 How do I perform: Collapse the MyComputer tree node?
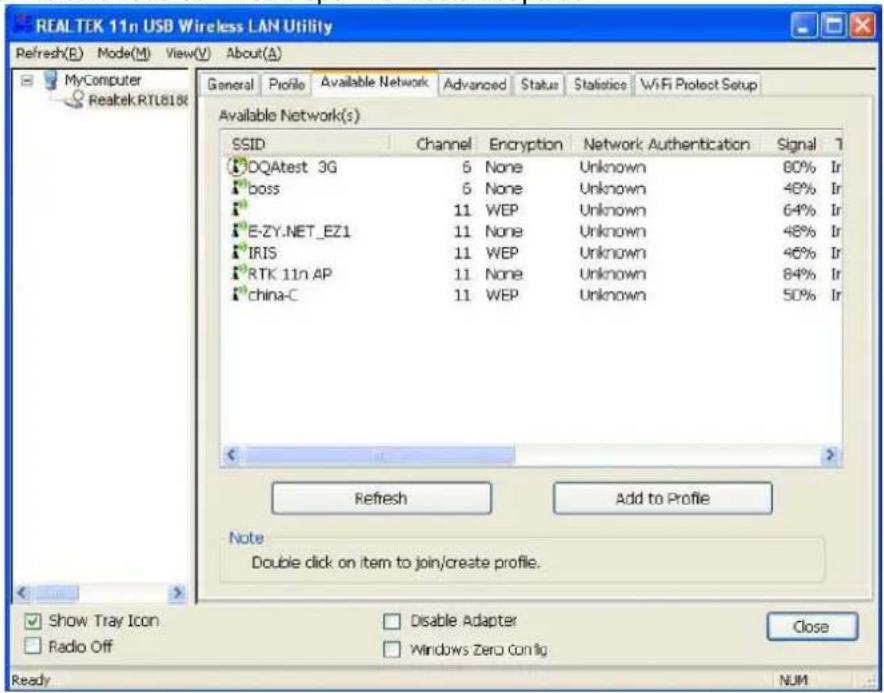tap(26, 81)
